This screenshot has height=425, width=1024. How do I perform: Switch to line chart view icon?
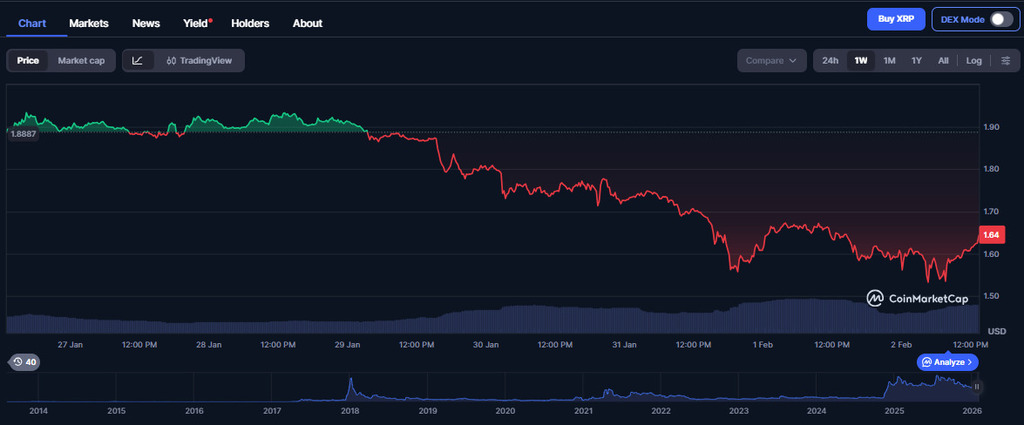tap(137, 61)
